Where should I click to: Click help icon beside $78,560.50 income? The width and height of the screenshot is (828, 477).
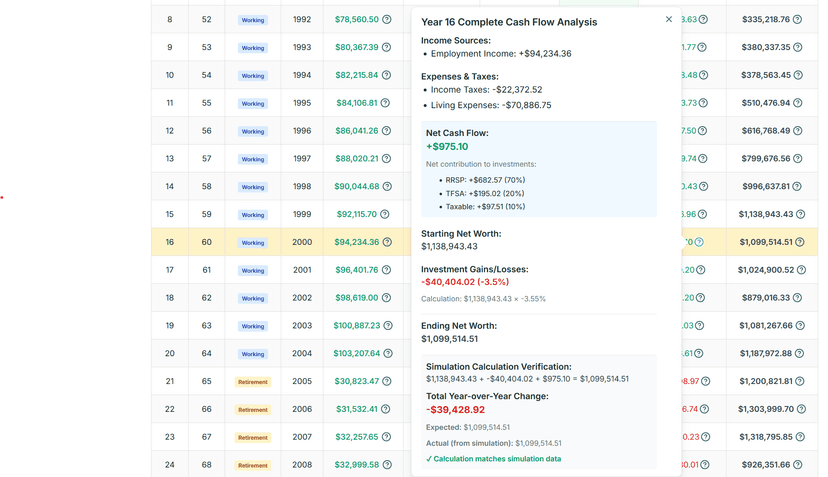pos(386,19)
